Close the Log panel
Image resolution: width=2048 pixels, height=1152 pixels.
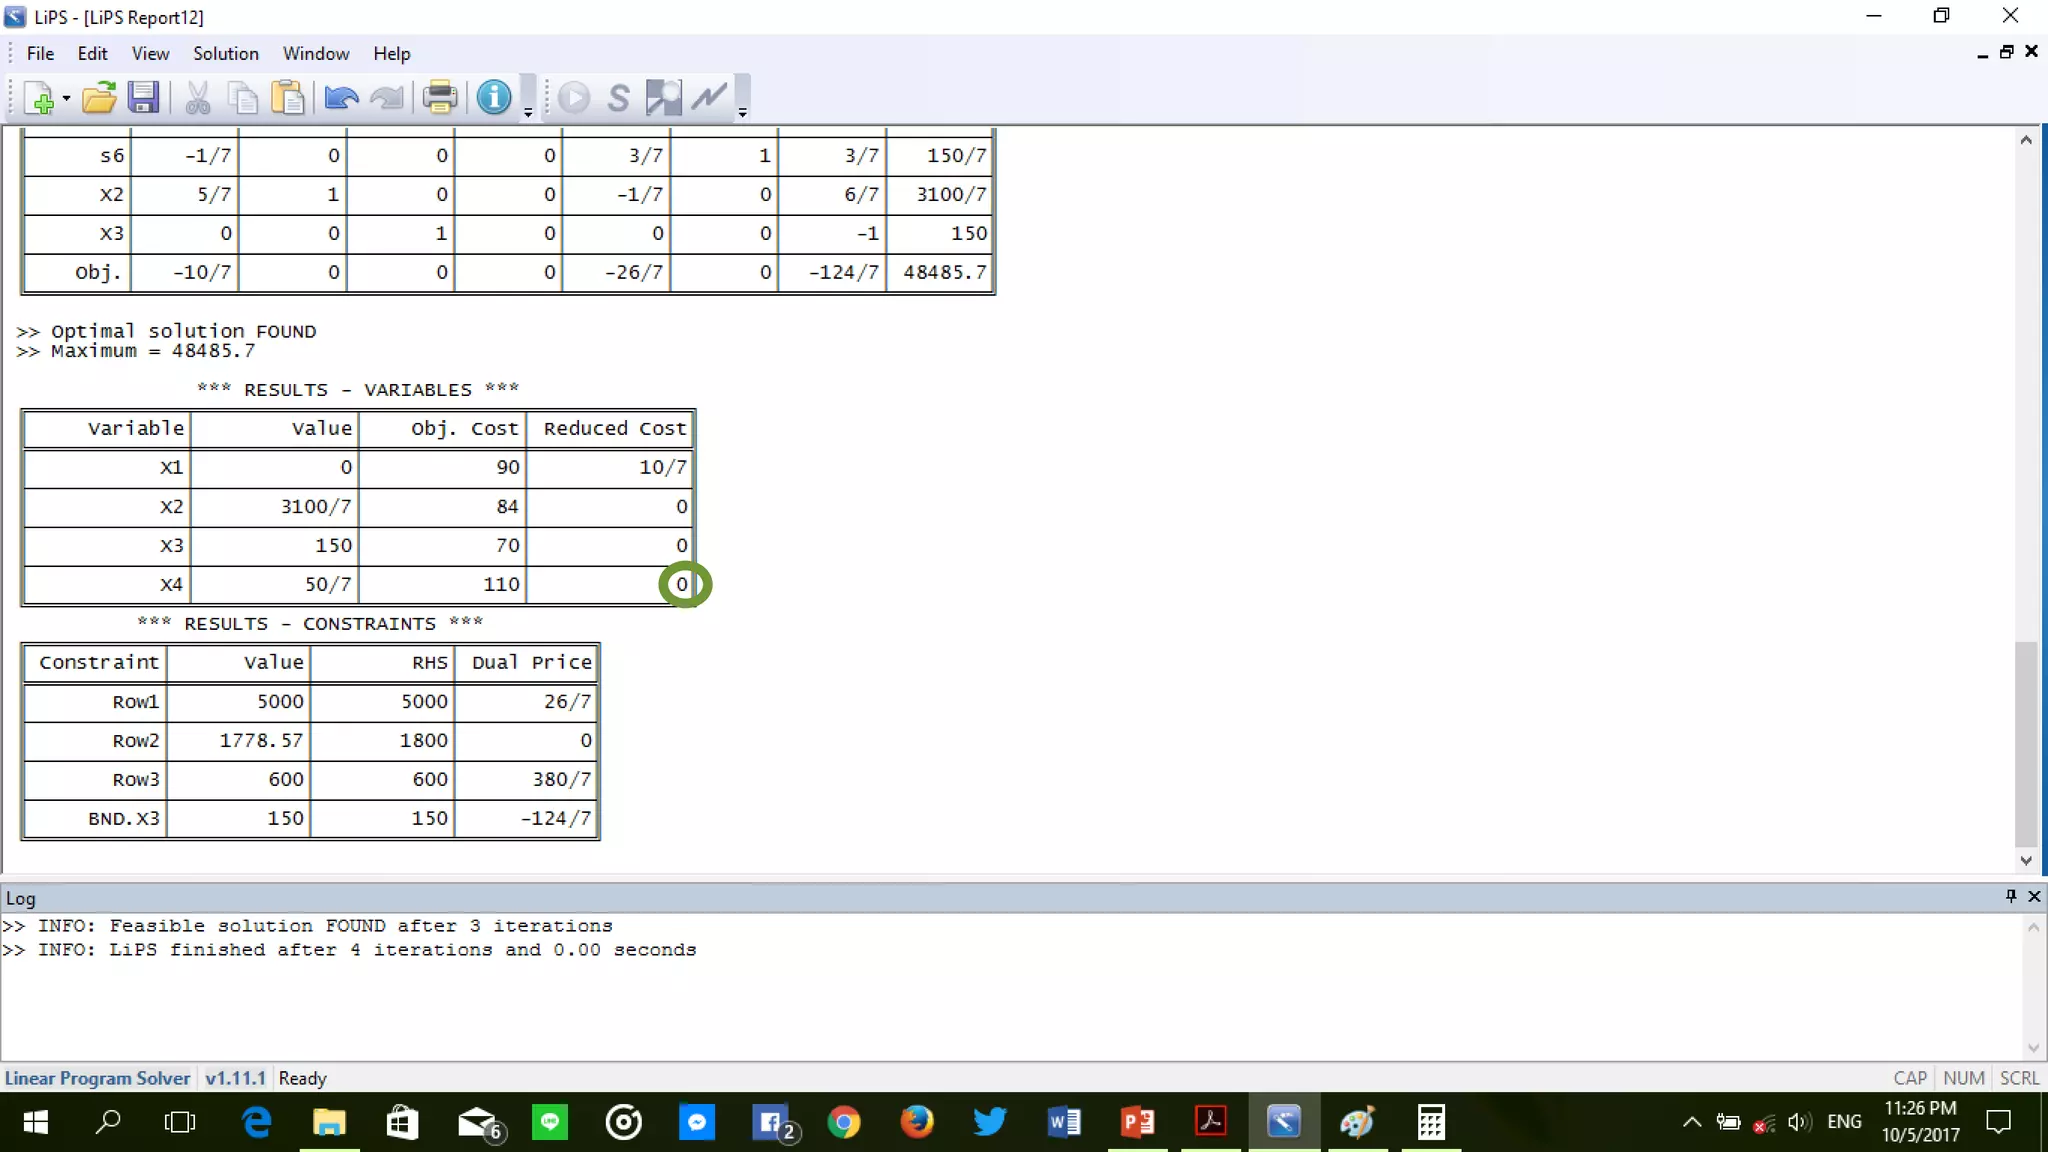click(2033, 896)
